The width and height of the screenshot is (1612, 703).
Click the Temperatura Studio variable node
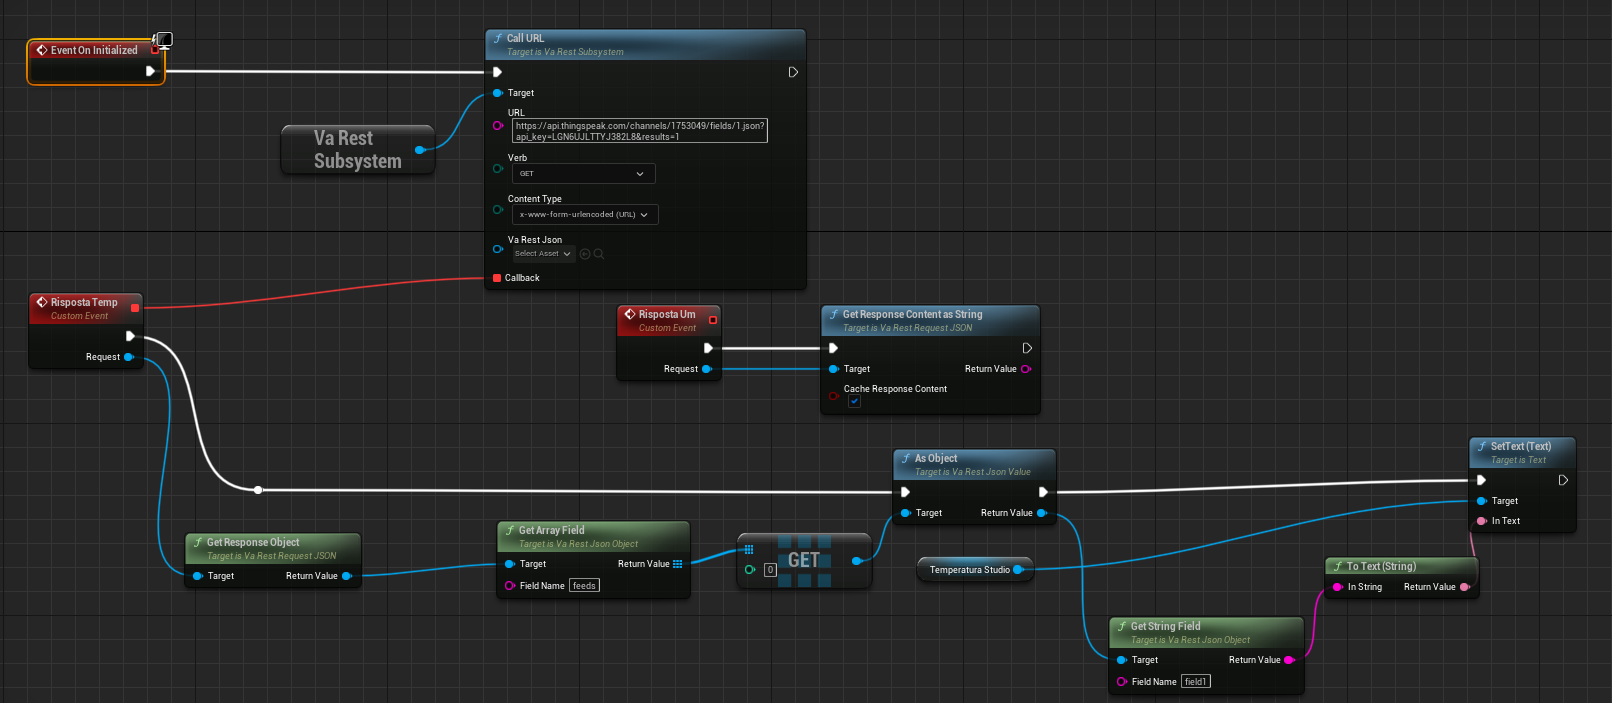[x=974, y=570]
